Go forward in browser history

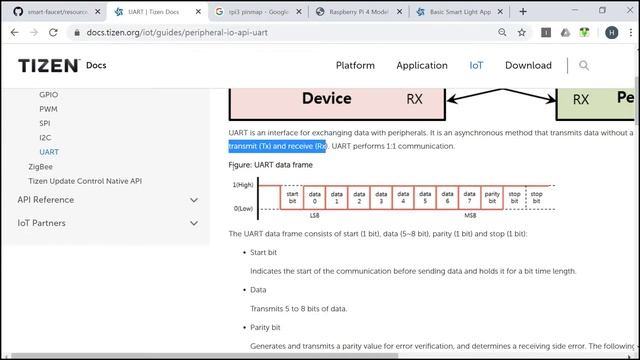point(34,32)
